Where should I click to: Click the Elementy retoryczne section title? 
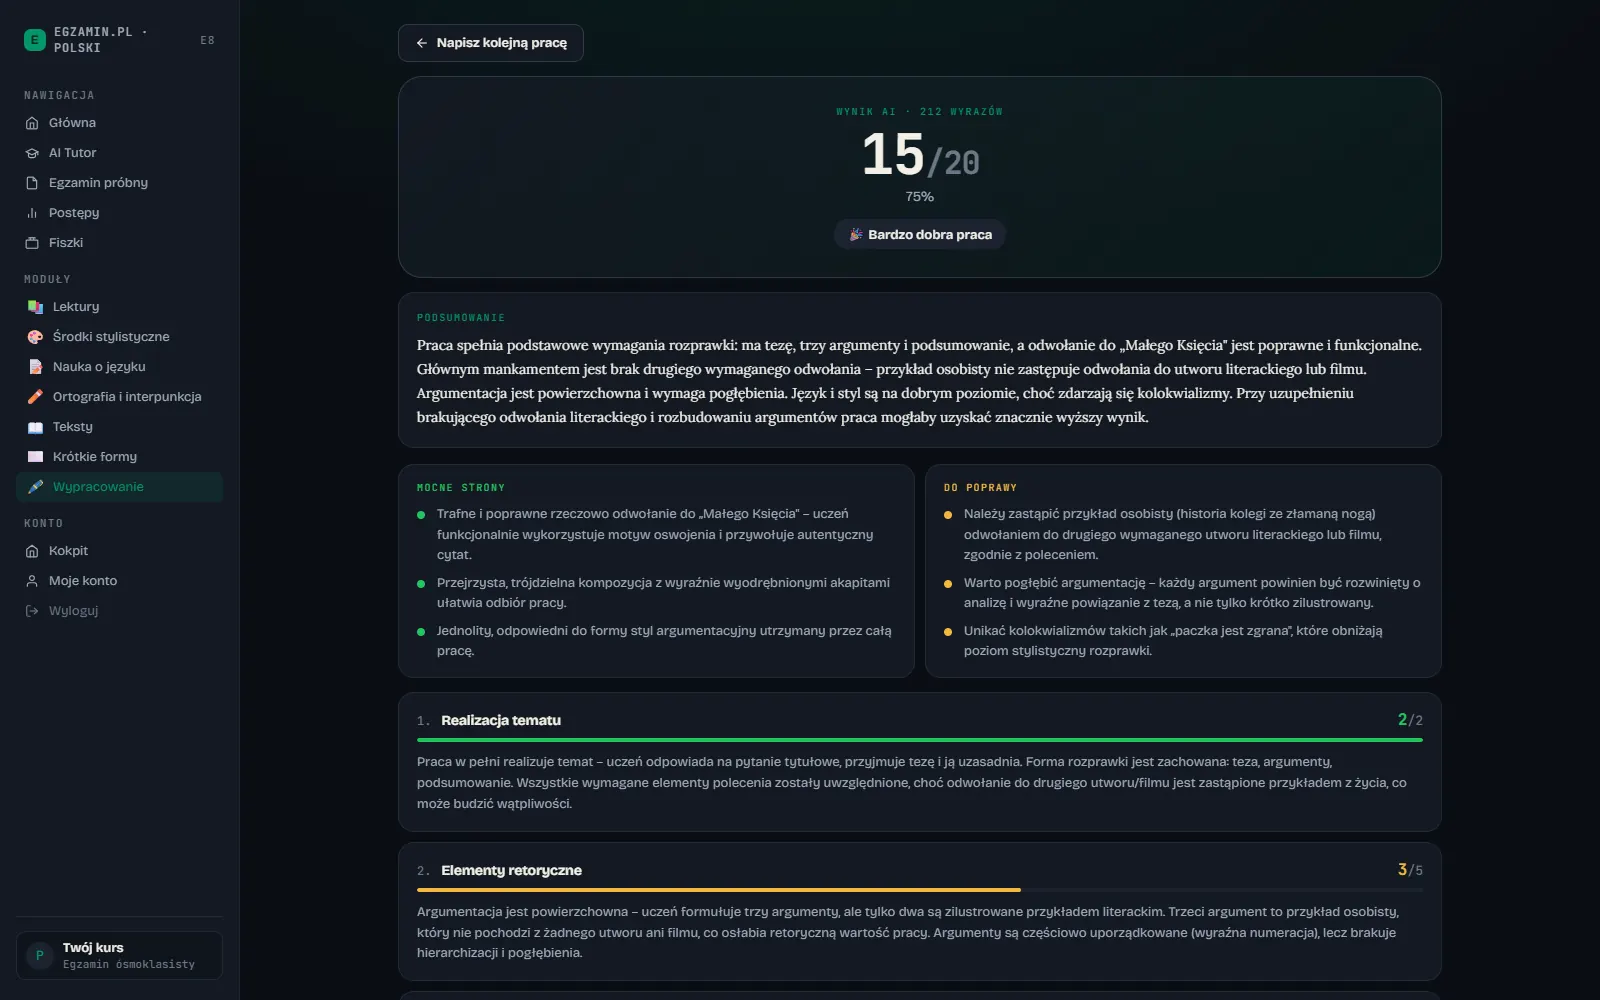point(511,870)
